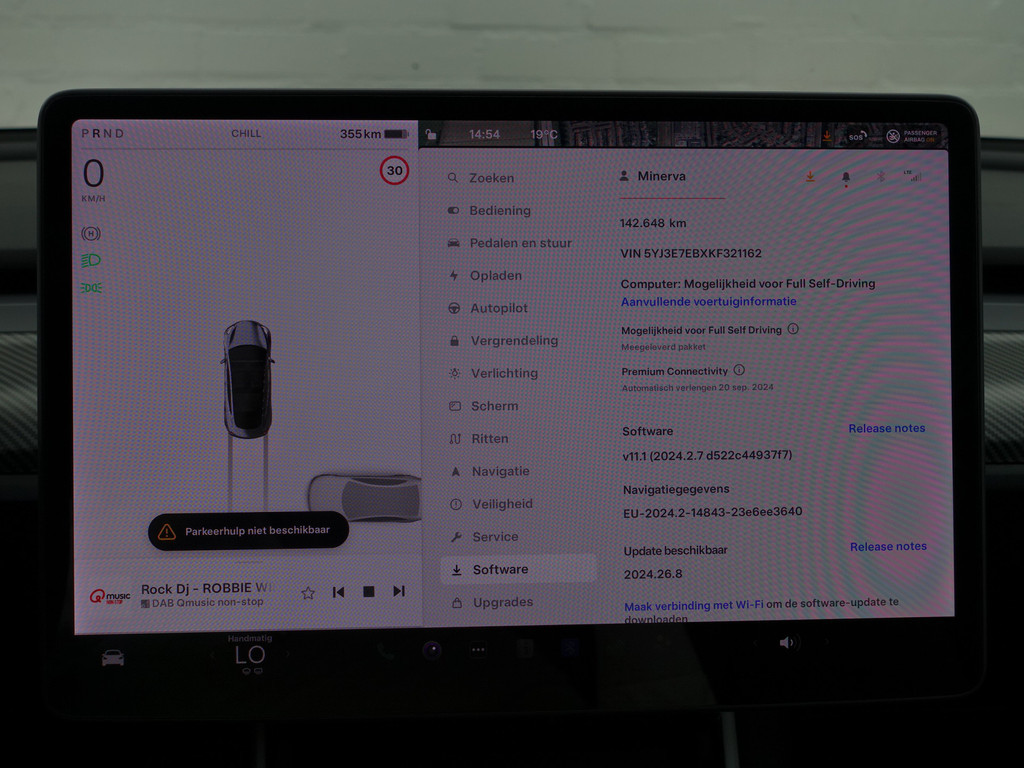Screen dimensions: 1024x768
Task: Toggle Auto Hold with the H icon
Action: pyautogui.click(x=90, y=233)
